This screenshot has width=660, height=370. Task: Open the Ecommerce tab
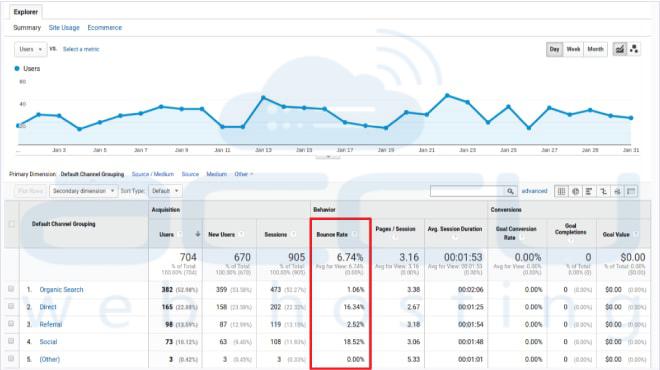[x=105, y=27]
